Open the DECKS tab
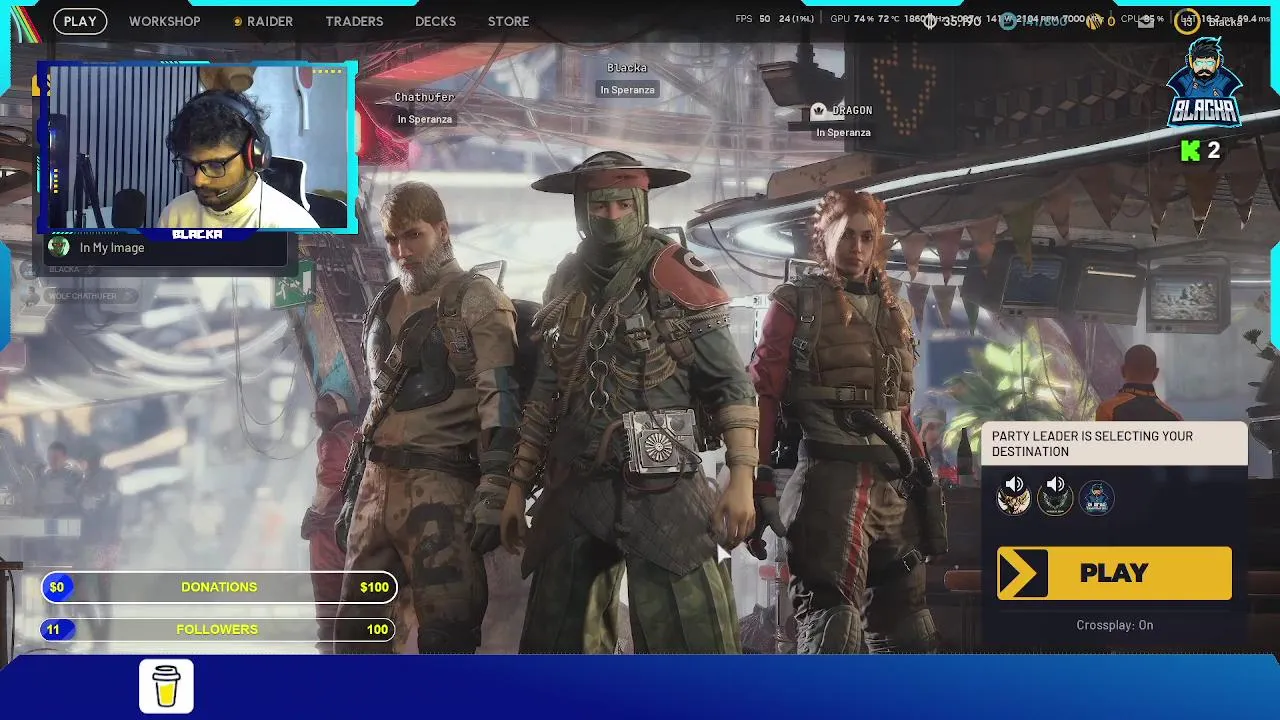 click(435, 21)
